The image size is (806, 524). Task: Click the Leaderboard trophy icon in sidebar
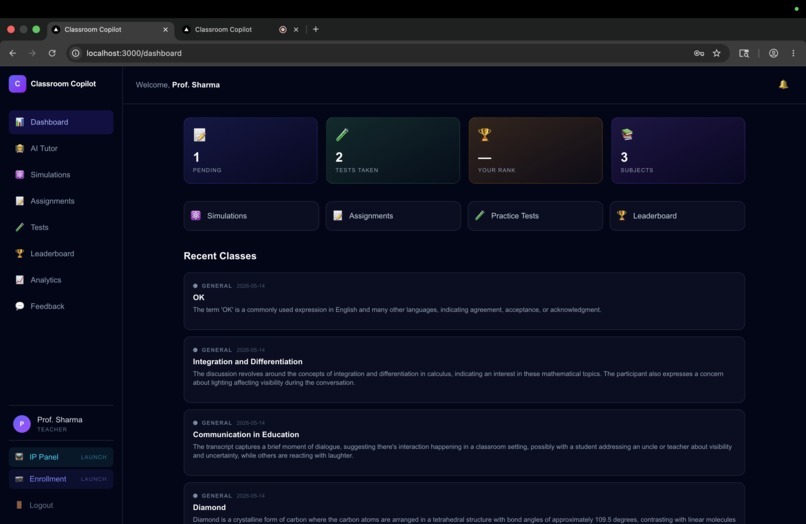pos(20,253)
